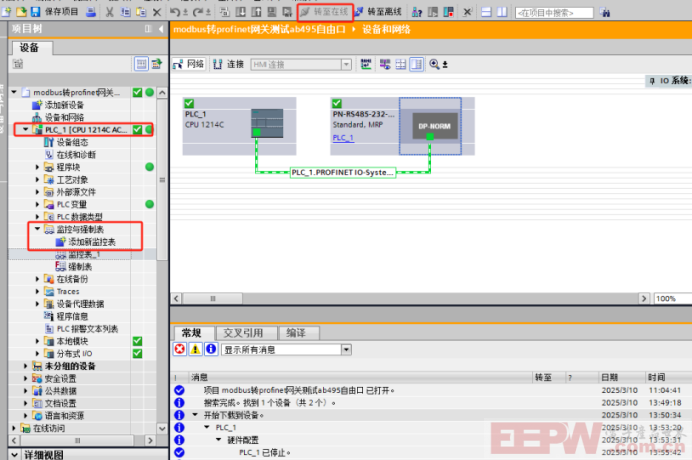Toggle the highlighted table view icon in network toolbar
The image size is (692, 460).
pos(417,64)
